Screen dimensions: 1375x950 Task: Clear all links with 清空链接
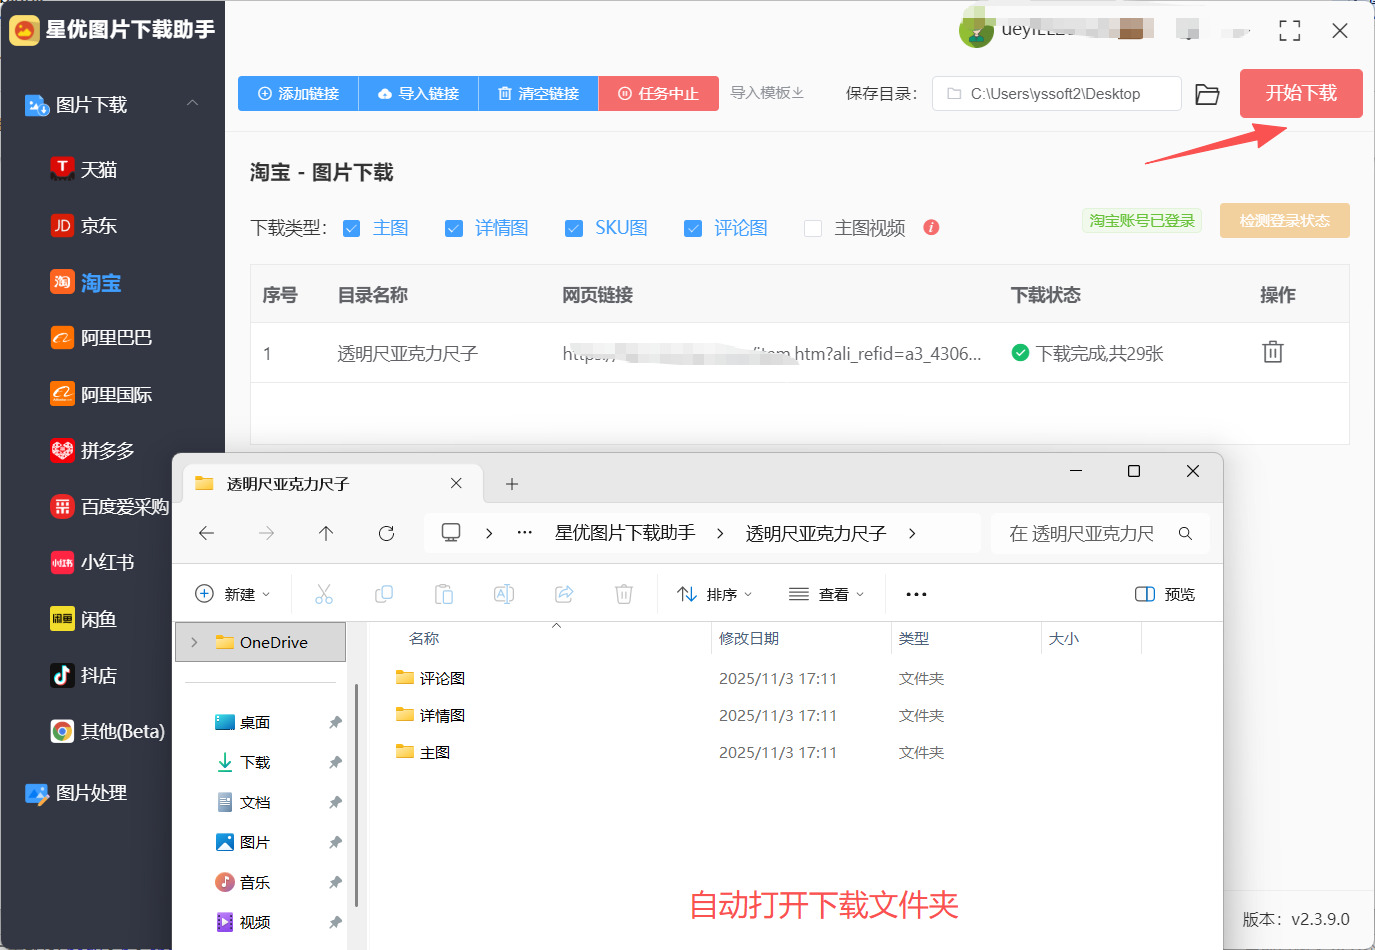coord(538,93)
